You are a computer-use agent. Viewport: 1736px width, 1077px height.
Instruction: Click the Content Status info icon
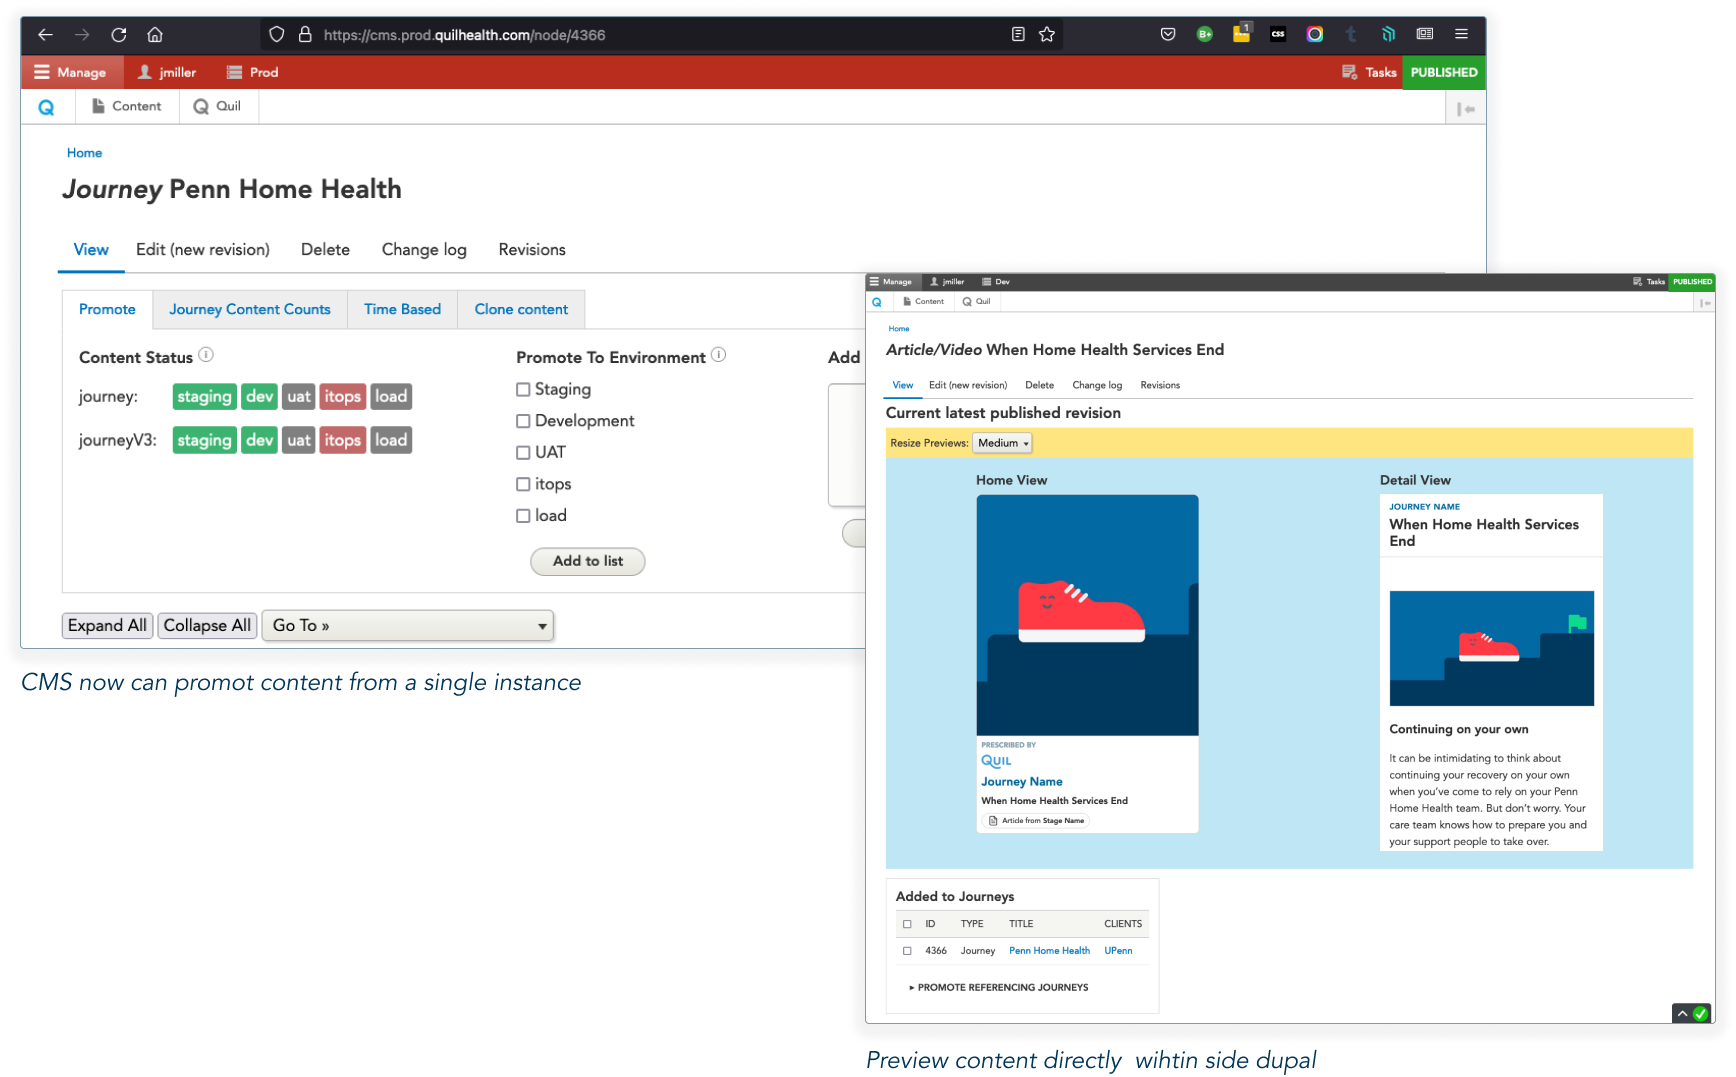[206, 355]
